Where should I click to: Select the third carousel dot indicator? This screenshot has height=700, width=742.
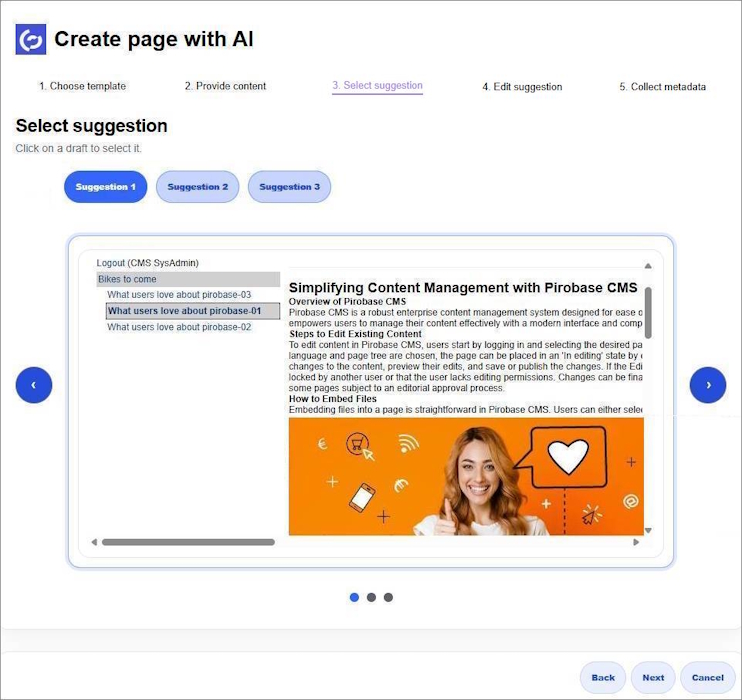(388, 598)
